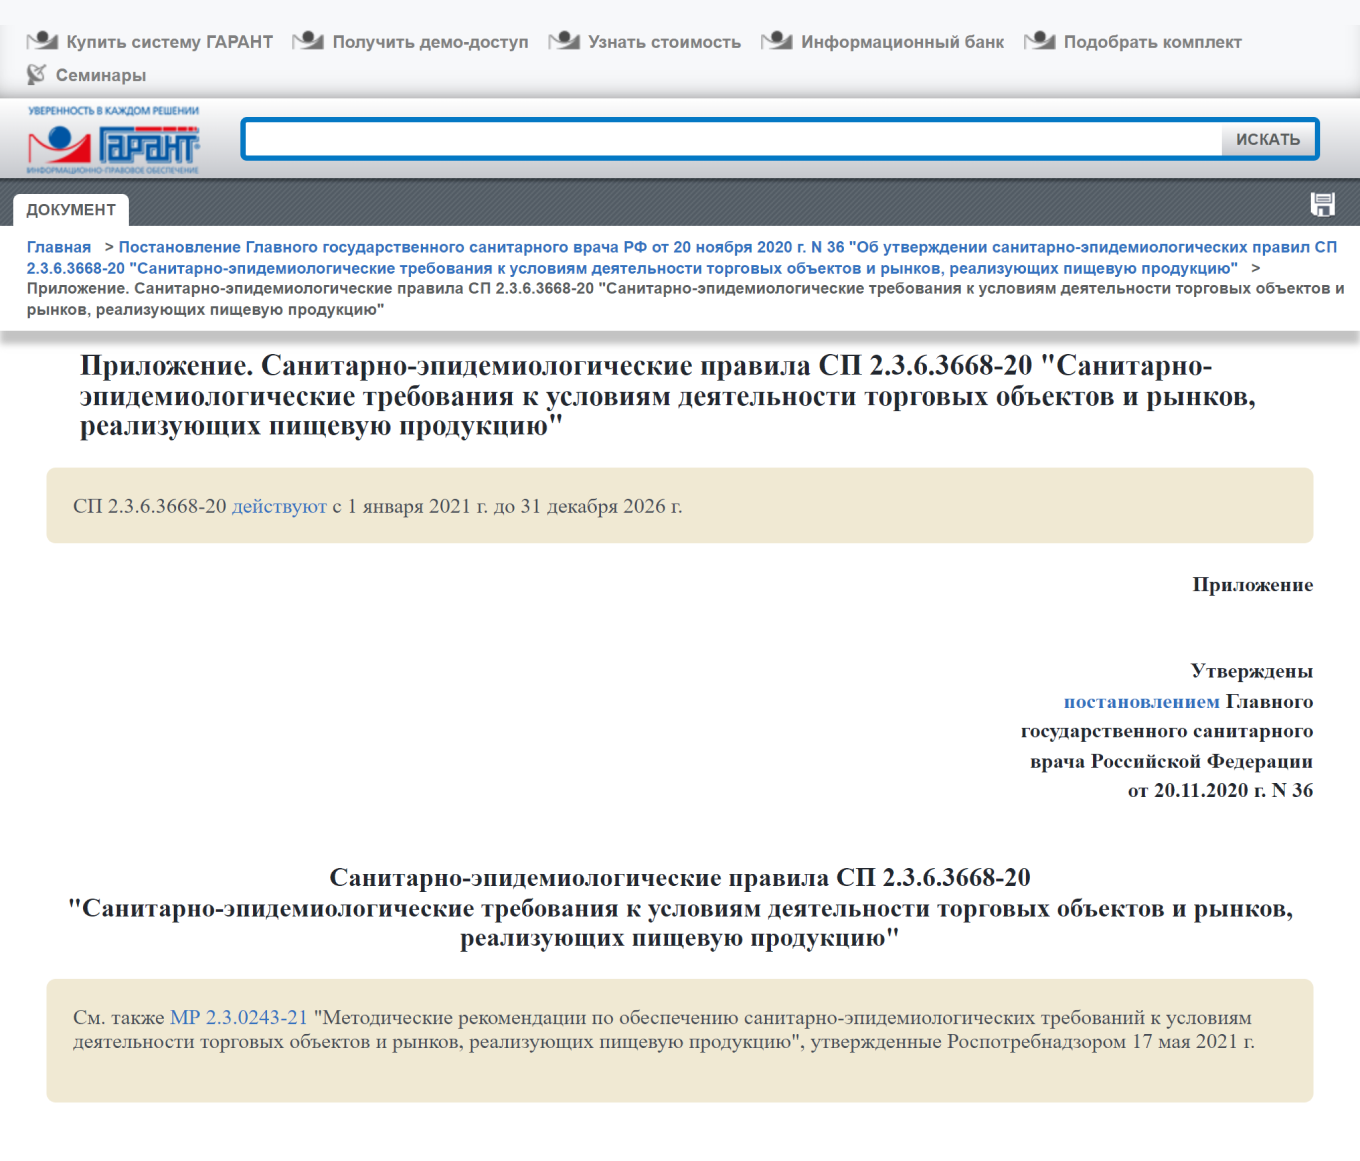Click envelope icon beside Информационный банк
This screenshot has width=1360, height=1161.
tap(777, 41)
